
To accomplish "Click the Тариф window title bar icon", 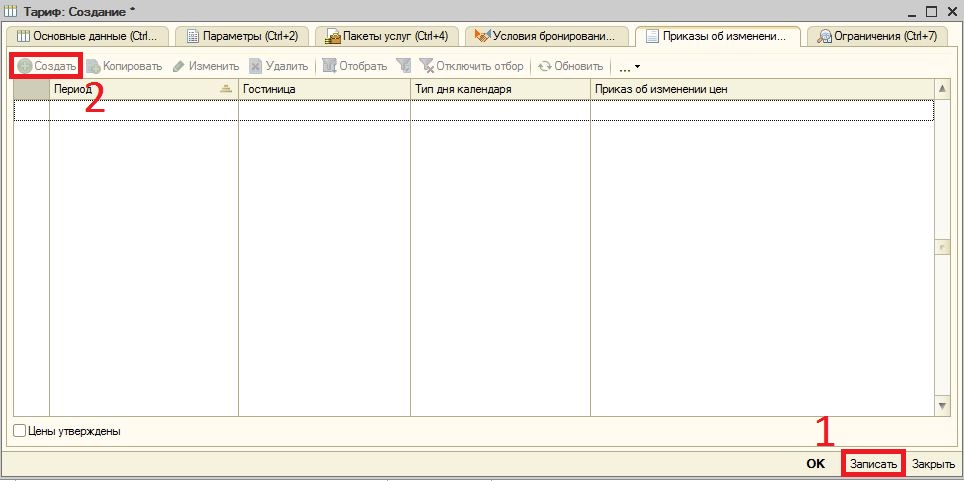I will pyautogui.click(x=10, y=11).
